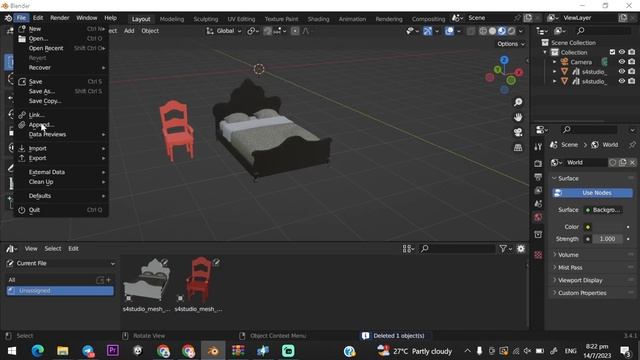Expand the Custom Properties panel

point(582,293)
